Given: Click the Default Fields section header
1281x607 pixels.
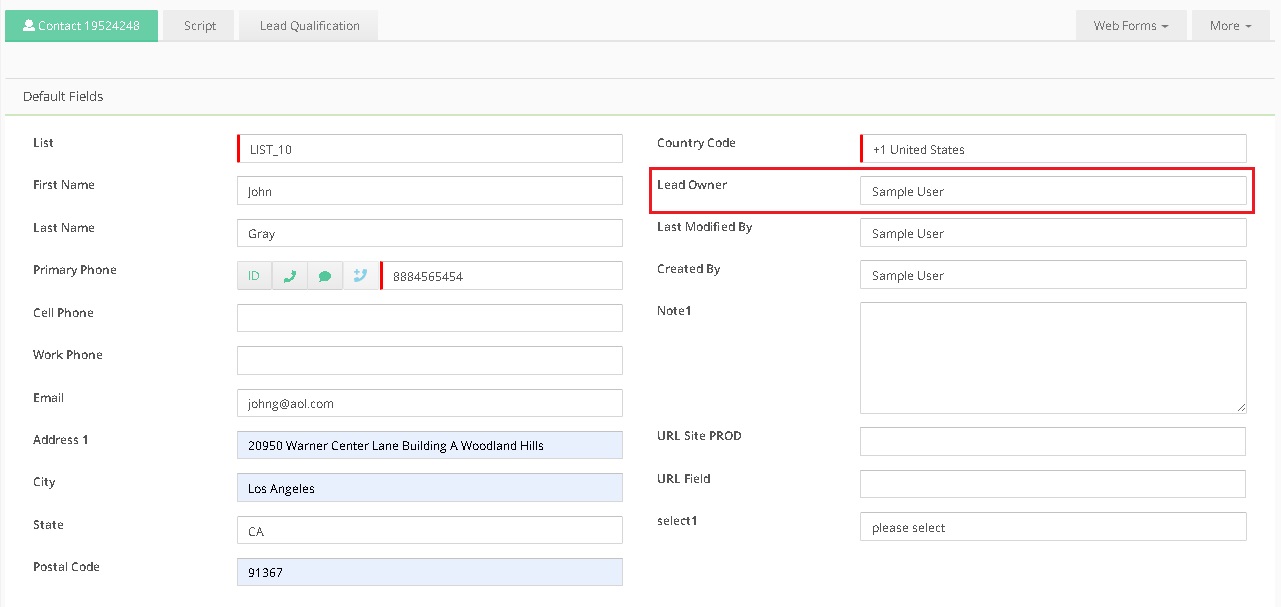Looking at the screenshot, I should click(63, 97).
